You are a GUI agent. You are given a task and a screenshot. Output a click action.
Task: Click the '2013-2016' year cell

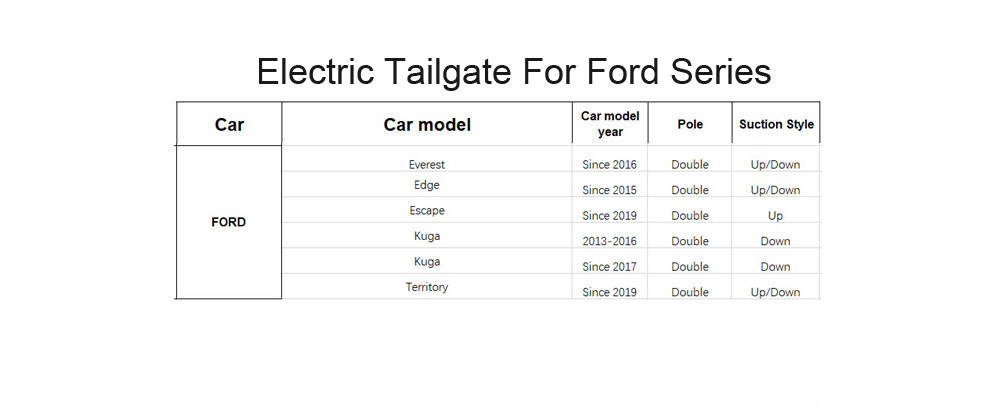point(609,241)
